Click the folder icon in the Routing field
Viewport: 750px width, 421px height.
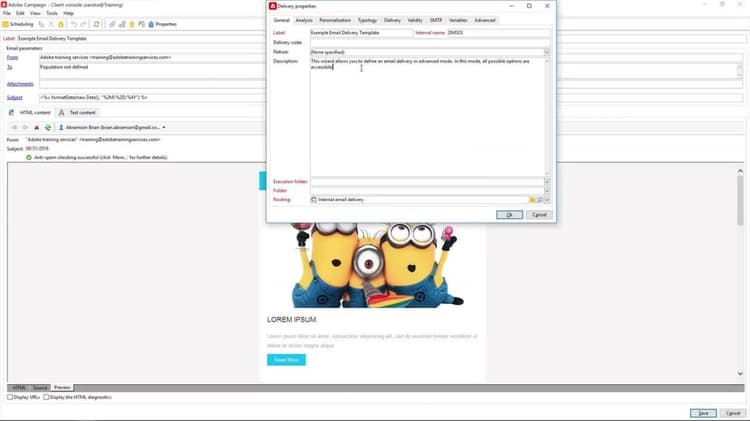(532, 200)
